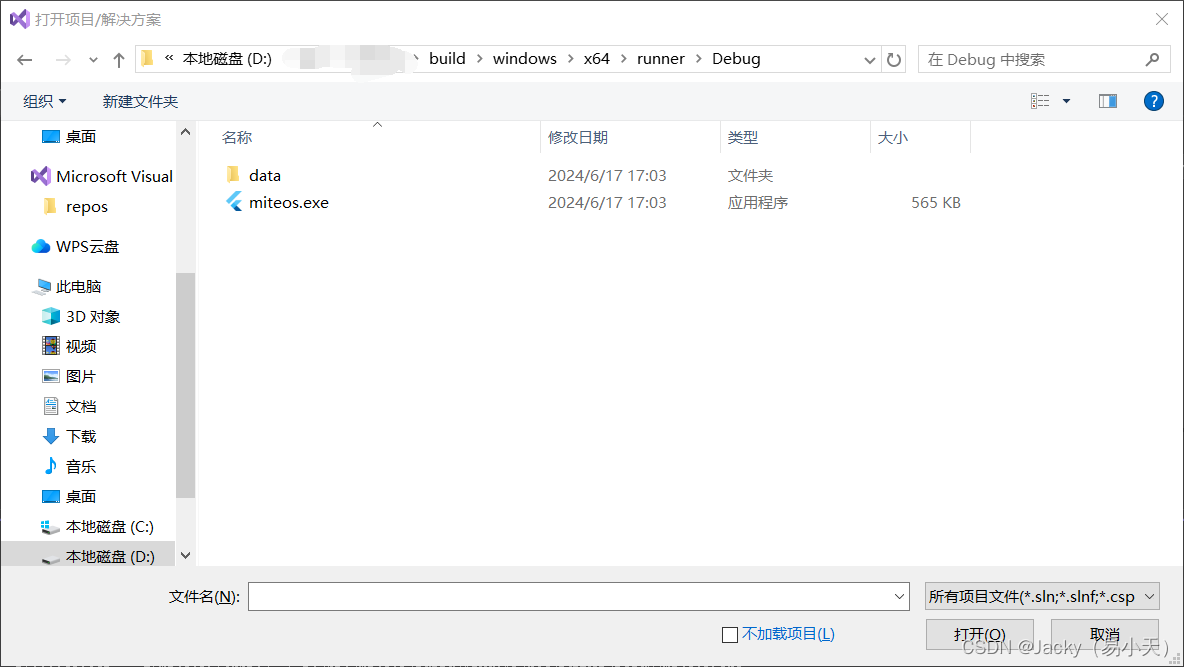The image size is (1184, 667).
Task: Open the data folder
Action: [x=265, y=175]
